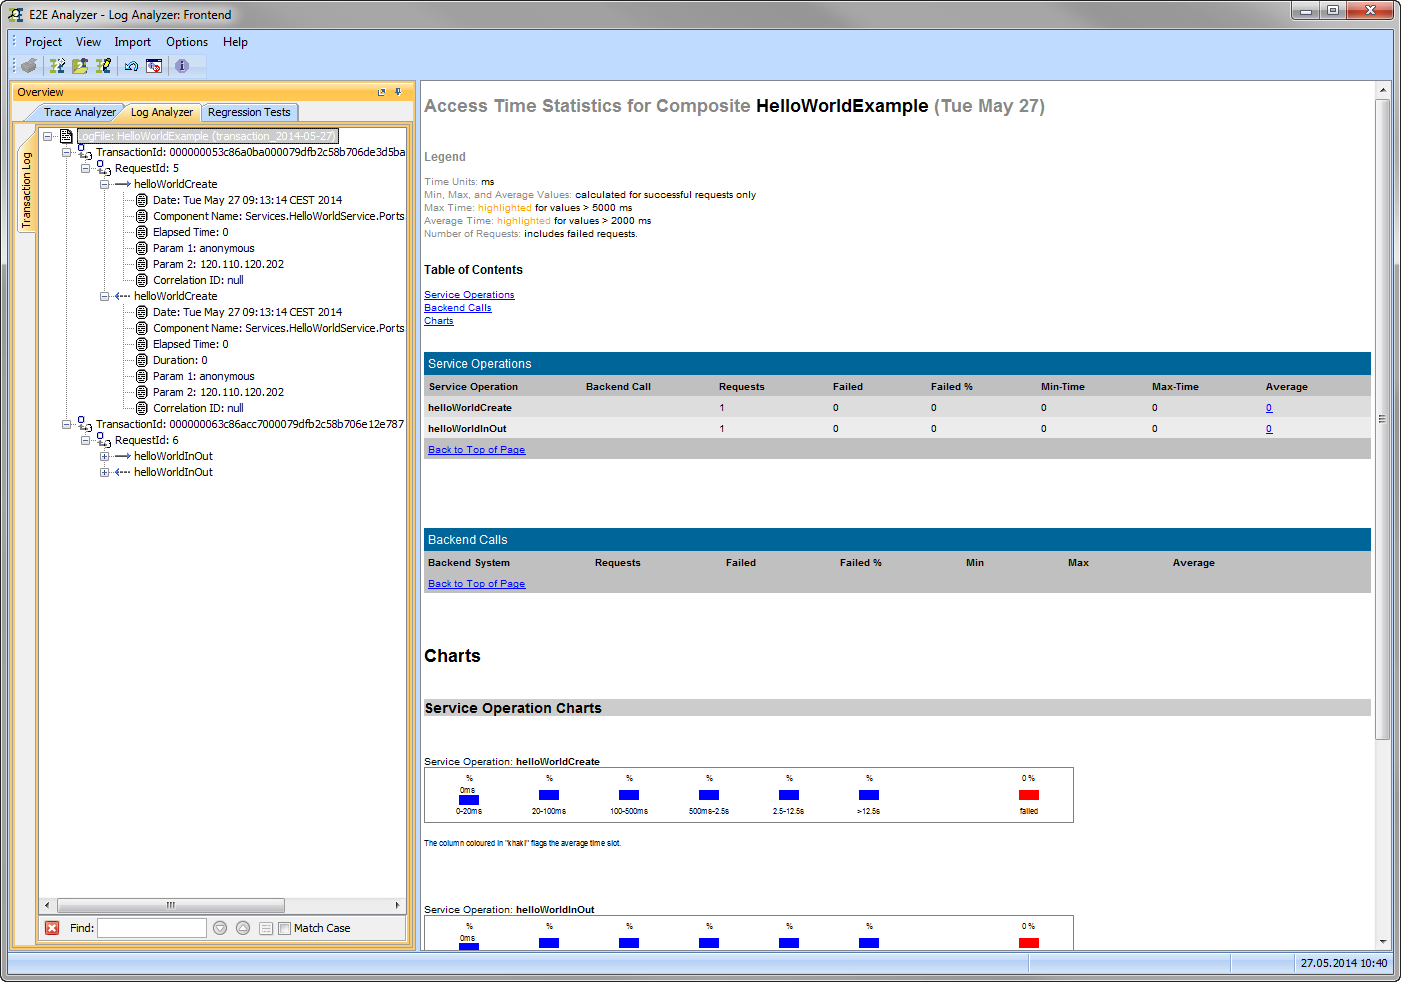This screenshot has height=982, width=1401.
Task: Follow the Backend Calls table of contents link
Action: [x=457, y=307]
